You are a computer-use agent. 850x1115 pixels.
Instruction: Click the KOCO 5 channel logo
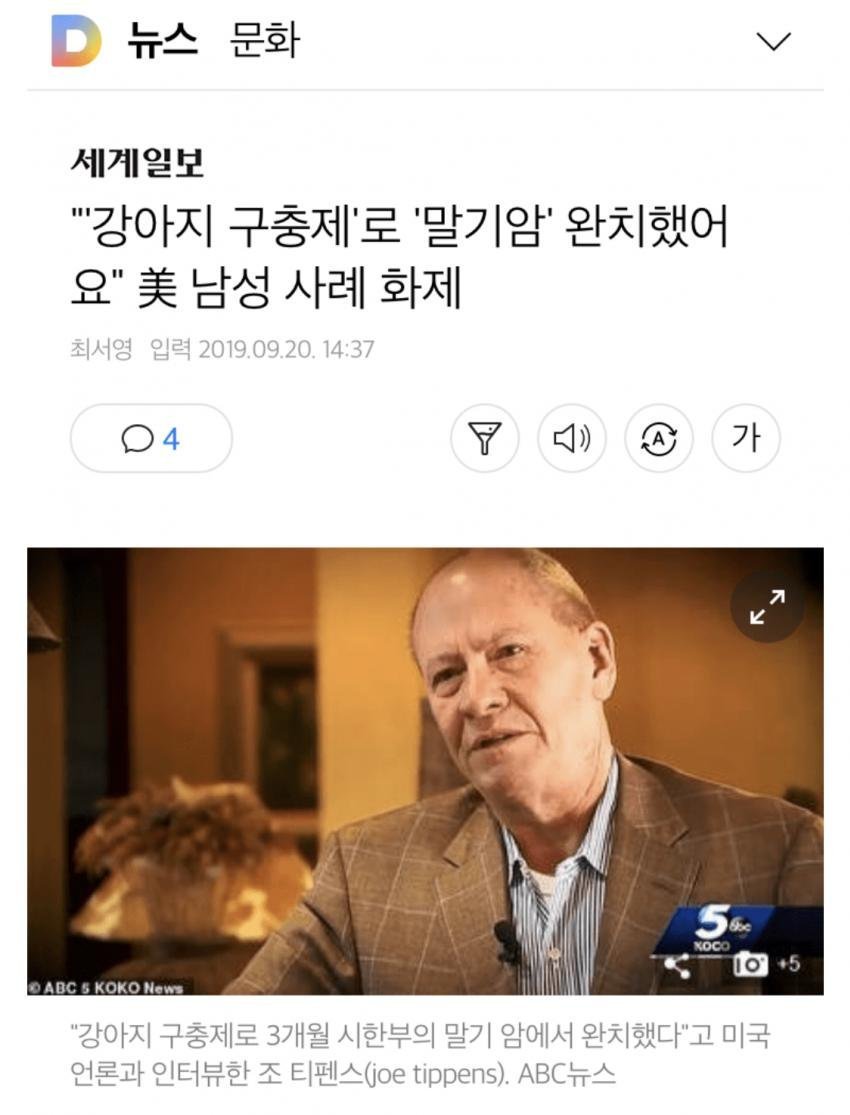718,927
